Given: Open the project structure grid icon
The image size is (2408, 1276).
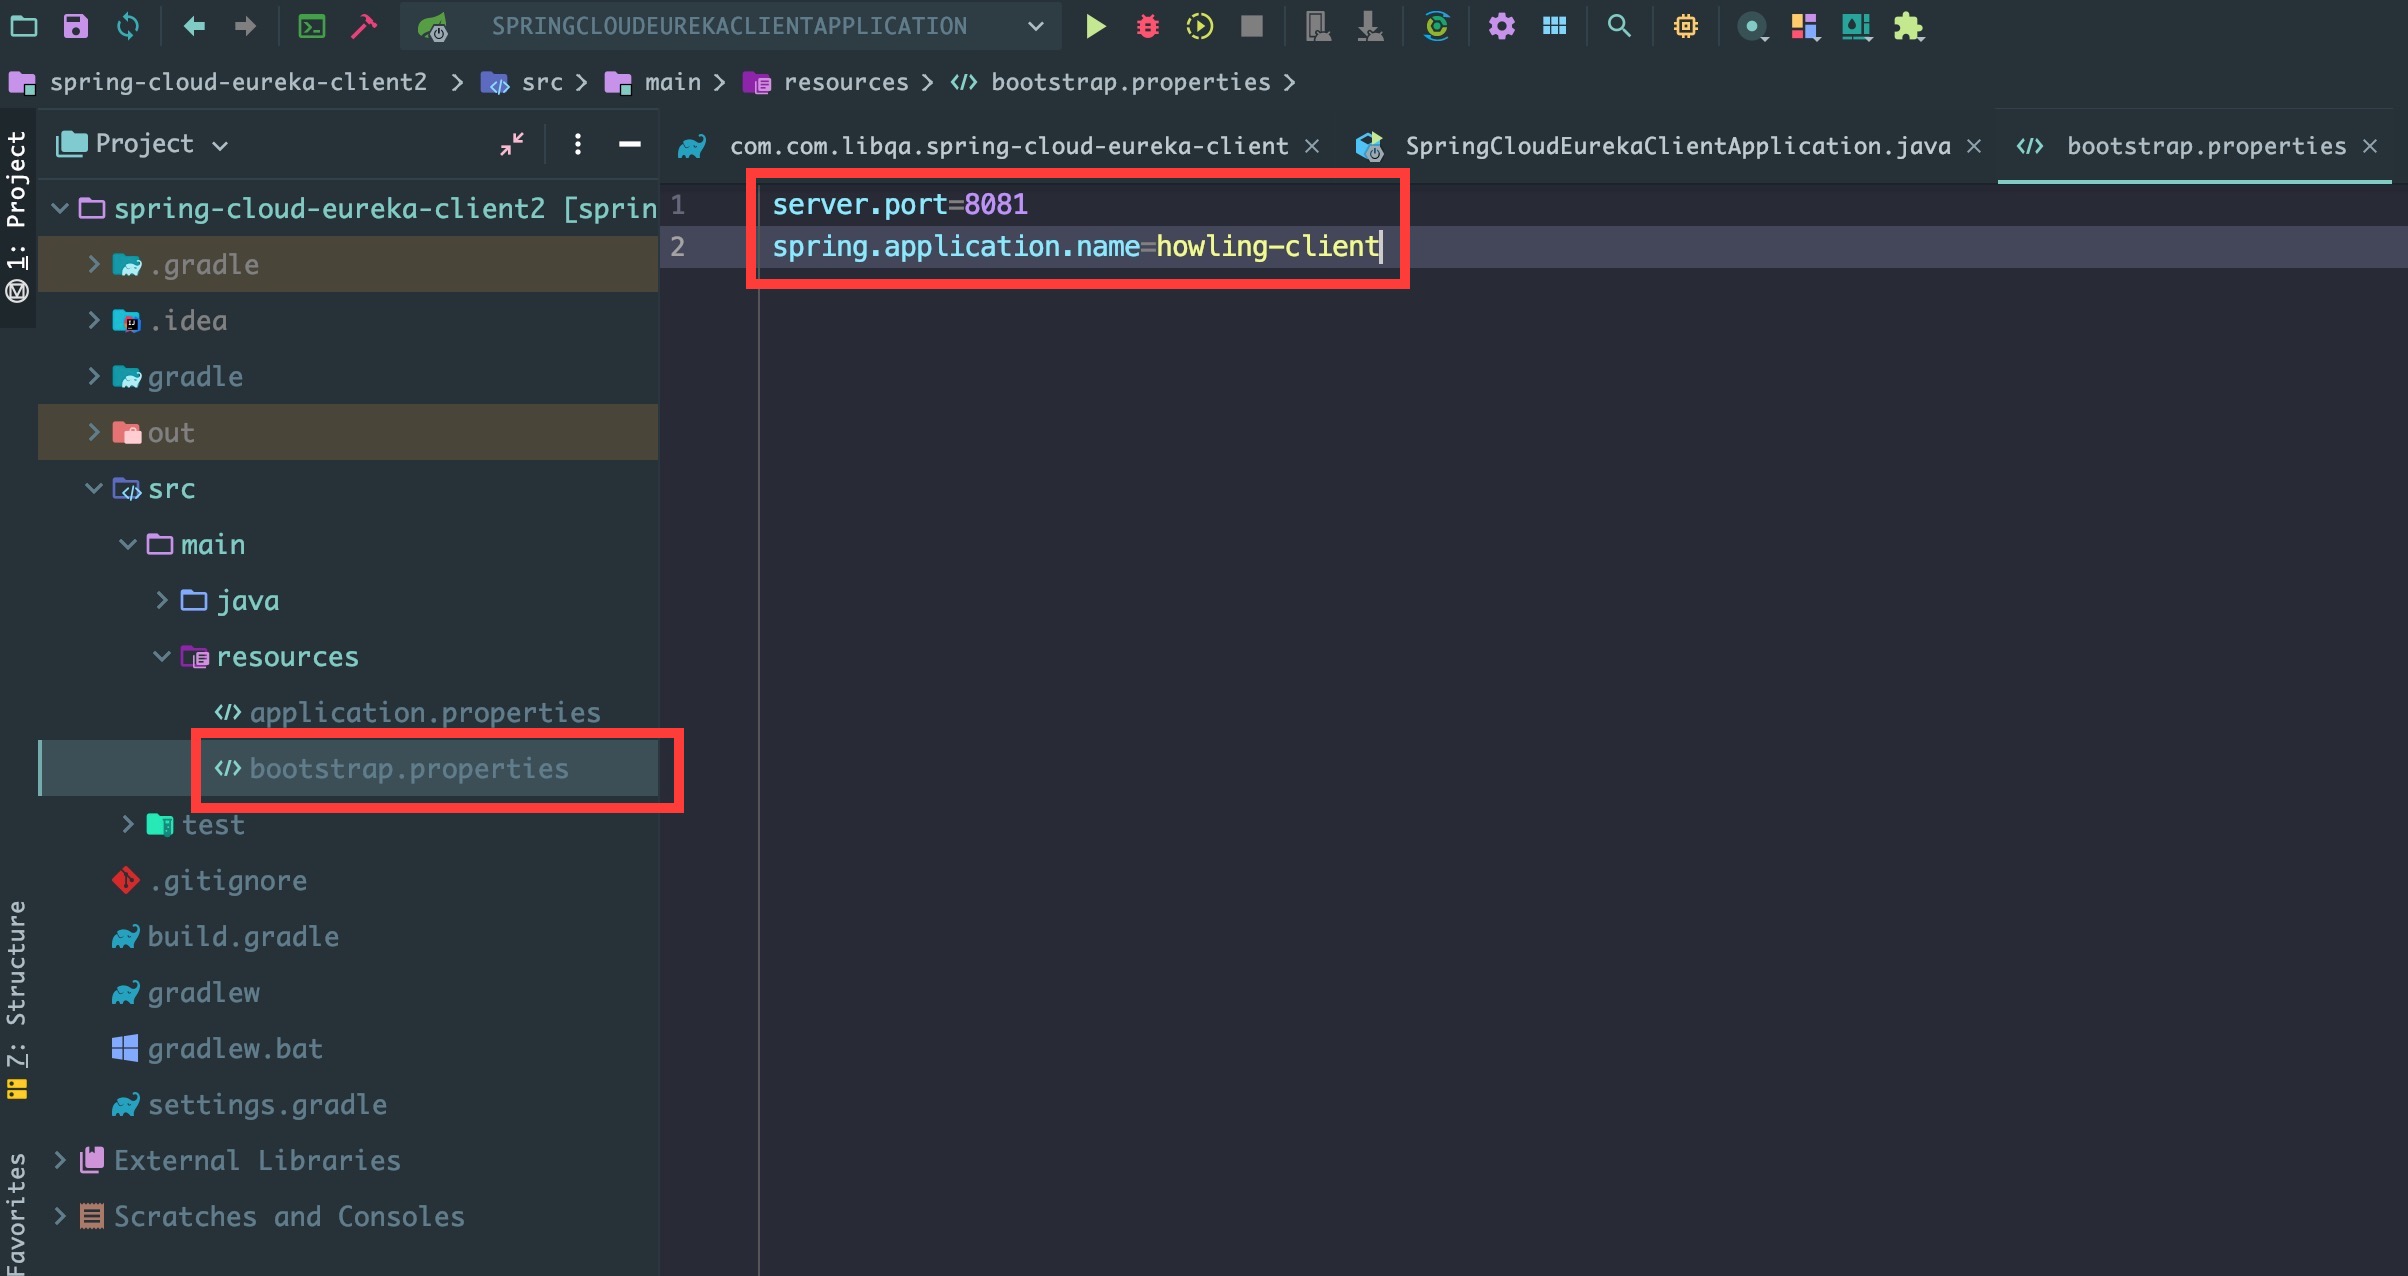Looking at the screenshot, I should [x=1554, y=26].
